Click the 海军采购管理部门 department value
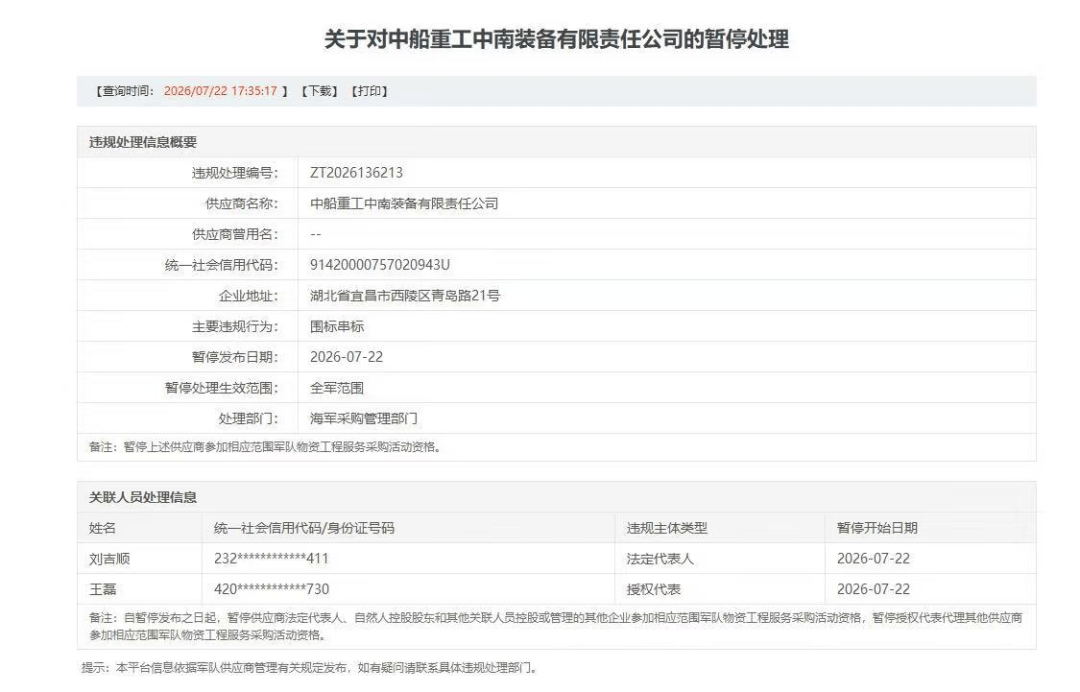This screenshot has height=692, width=1080. tap(364, 419)
